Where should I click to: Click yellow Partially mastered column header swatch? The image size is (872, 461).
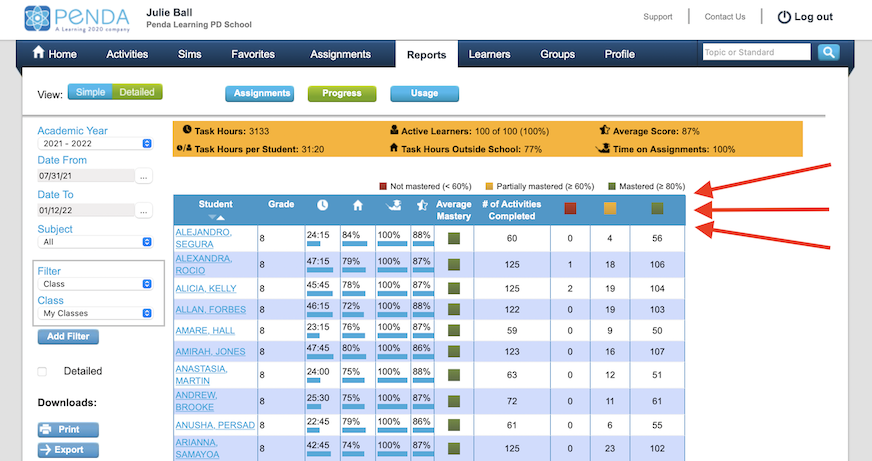[610, 209]
